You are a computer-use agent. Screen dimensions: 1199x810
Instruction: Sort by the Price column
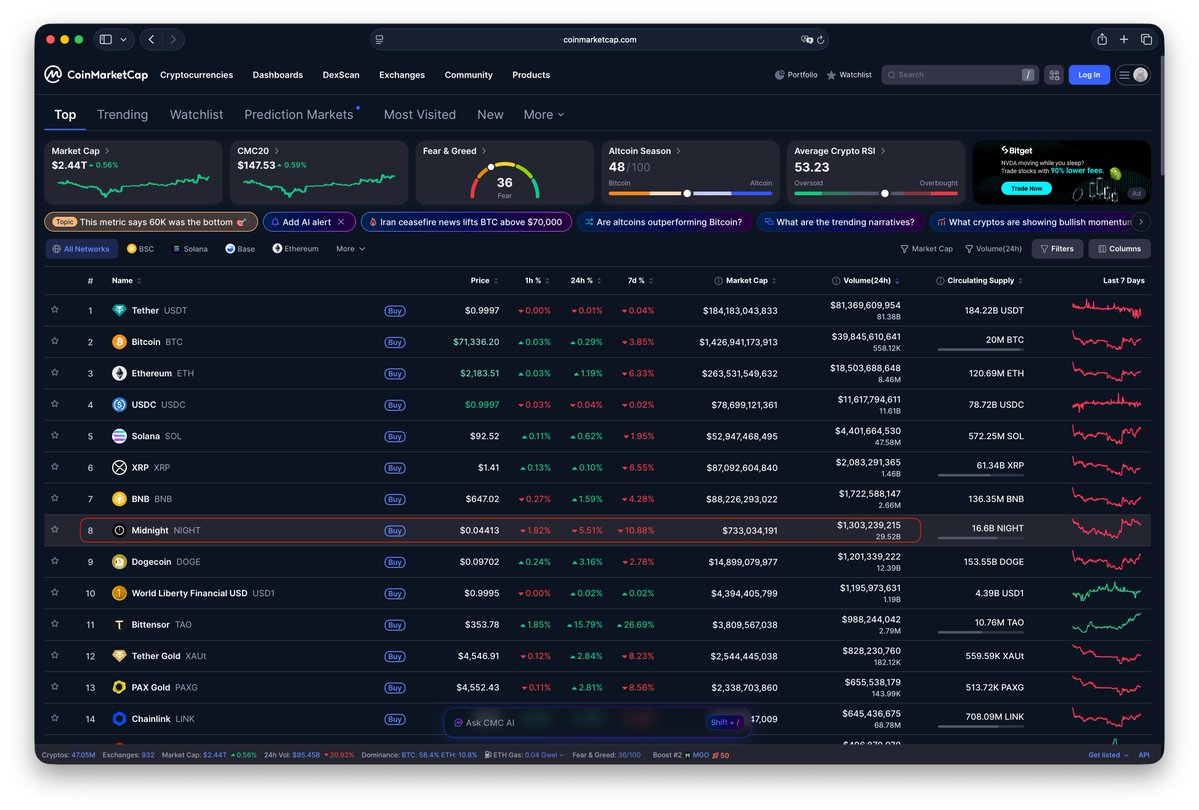coord(484,281)
